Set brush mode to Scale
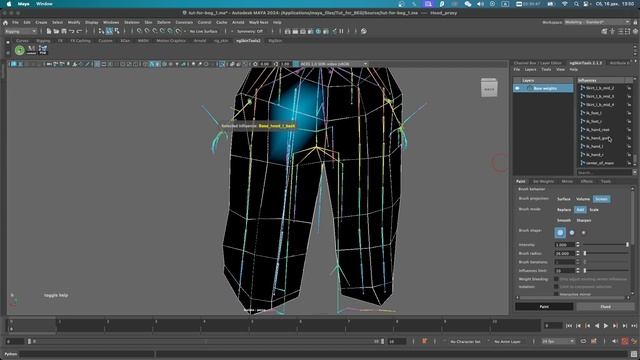This screenshot has width=640, height=360. [x=594, y=209]
